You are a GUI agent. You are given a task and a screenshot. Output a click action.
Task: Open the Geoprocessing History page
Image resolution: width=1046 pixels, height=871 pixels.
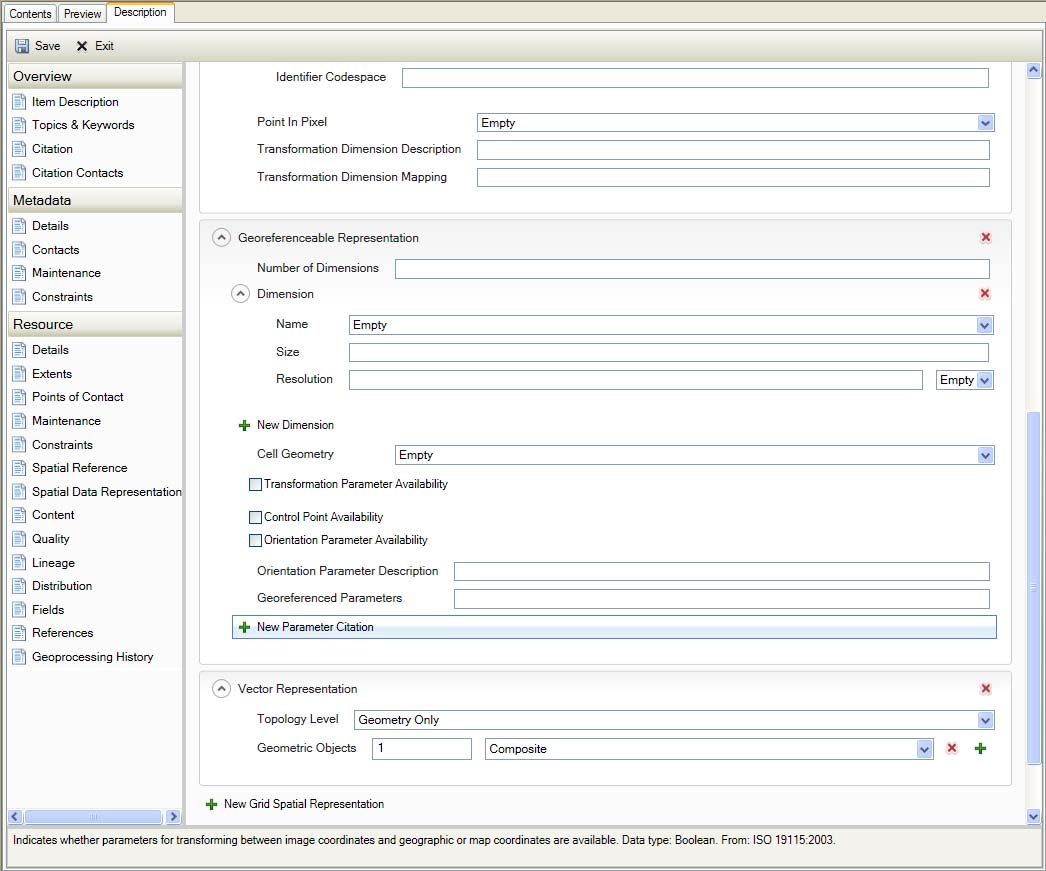click(92, 656)
